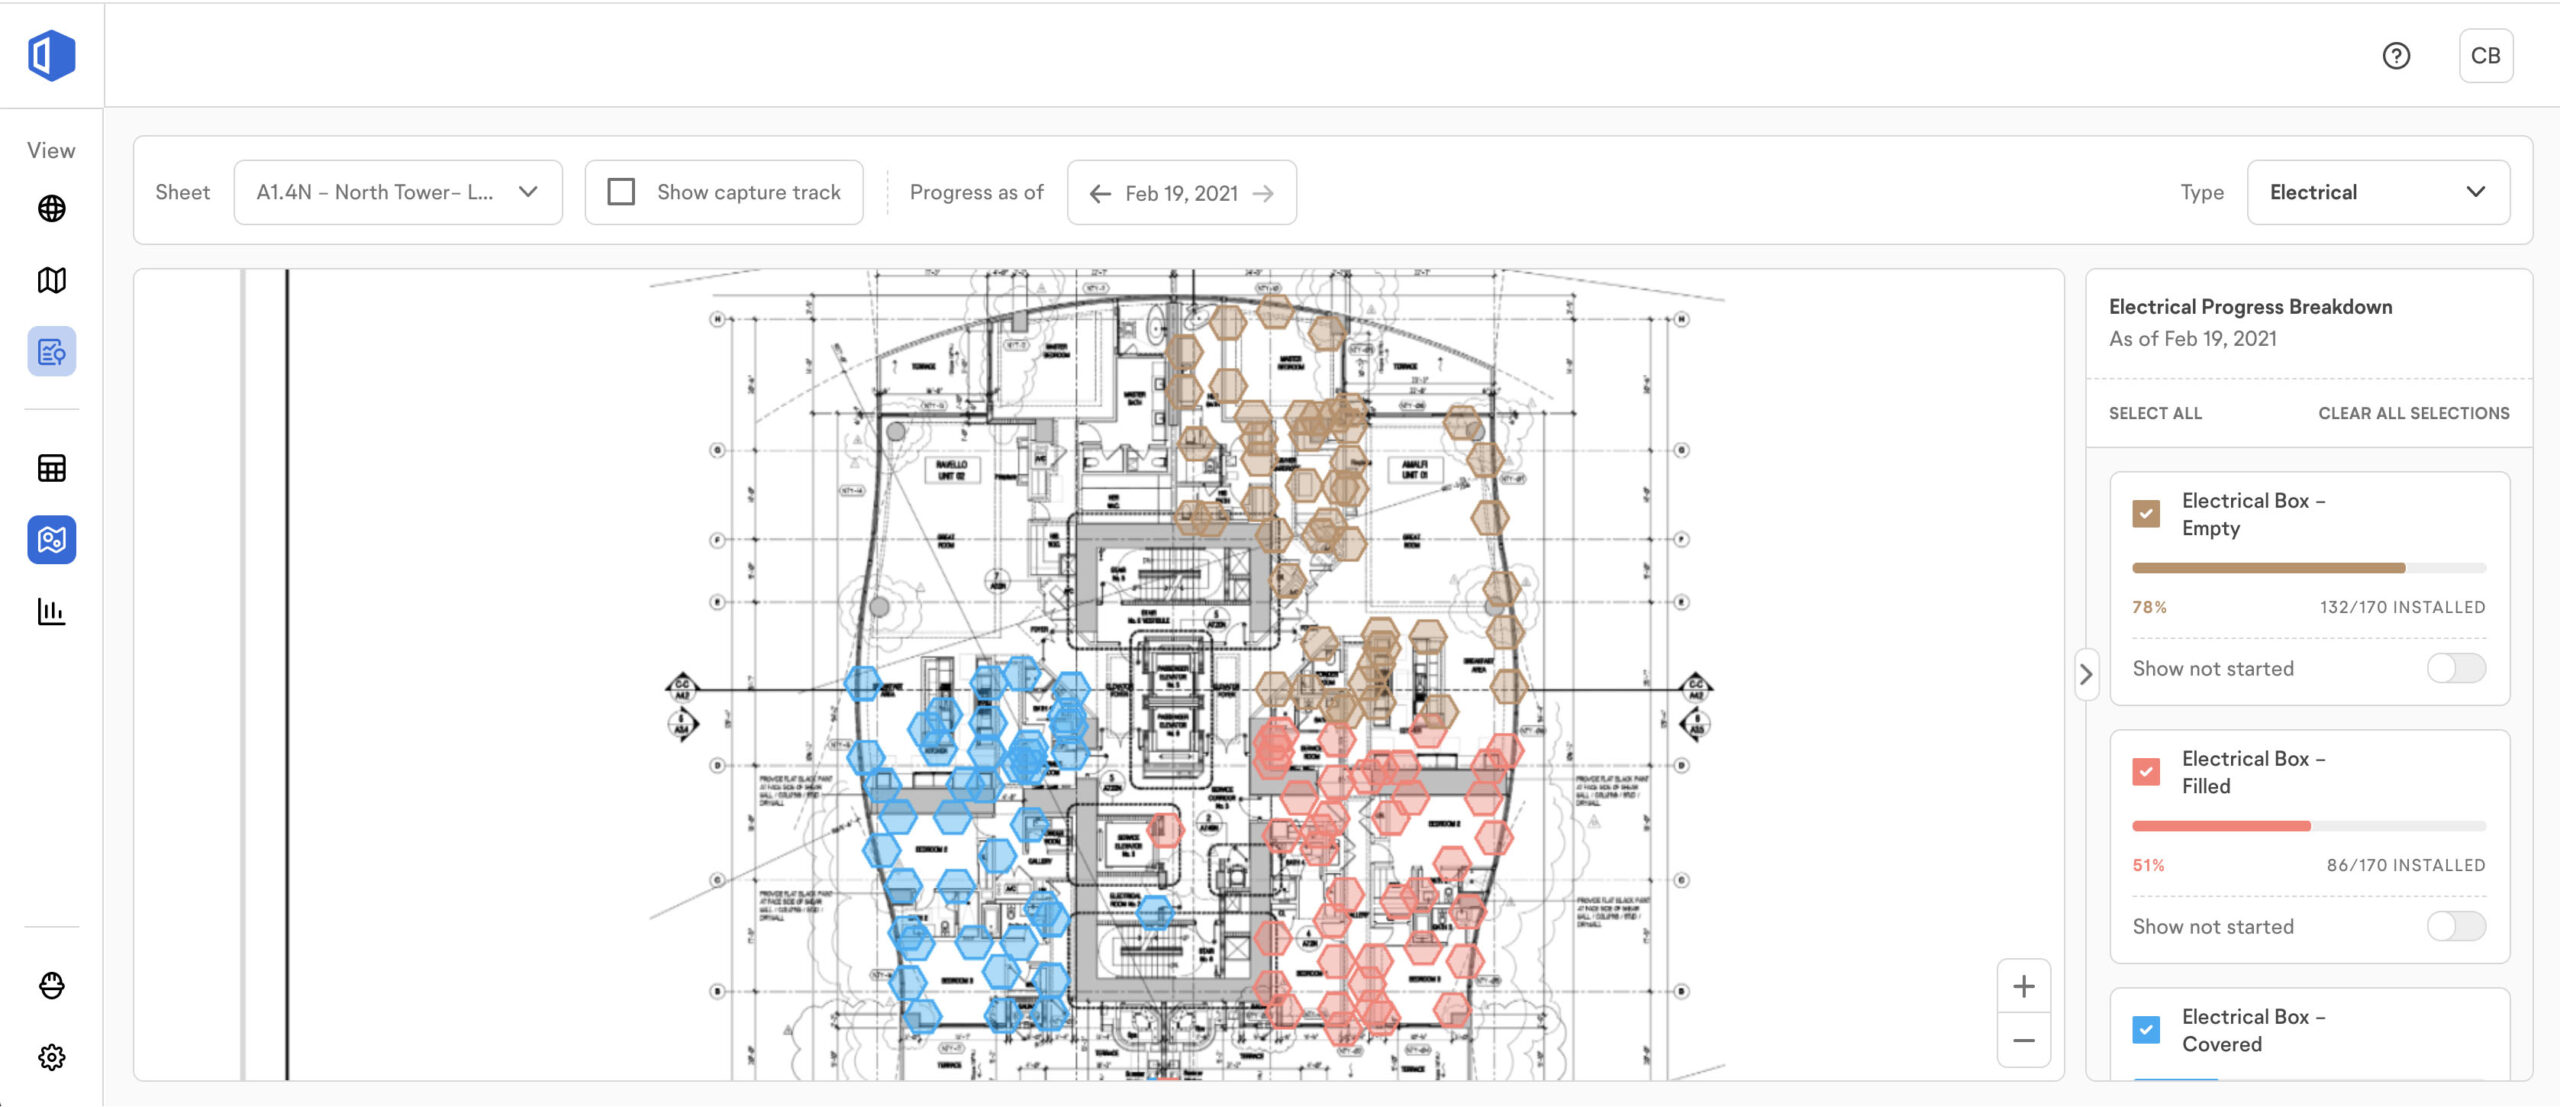Click the help question mark icon
Image resolution: width=2560 pixels, height=1107 pixels.
[2396, 56]
